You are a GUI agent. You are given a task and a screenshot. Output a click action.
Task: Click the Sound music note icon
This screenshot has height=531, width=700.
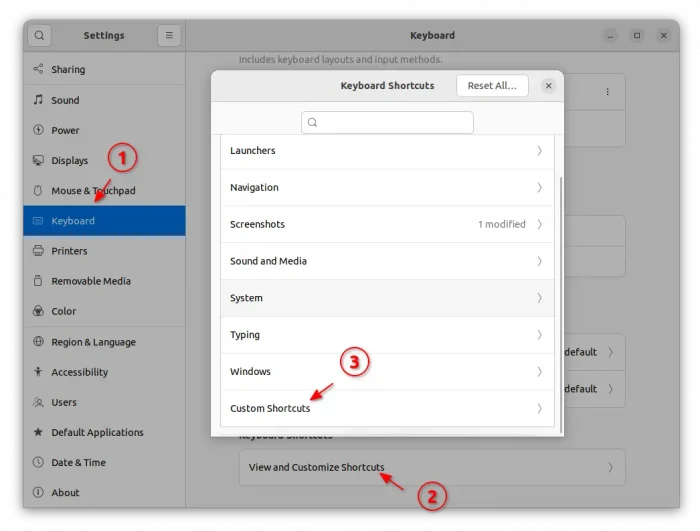point(38,100)
